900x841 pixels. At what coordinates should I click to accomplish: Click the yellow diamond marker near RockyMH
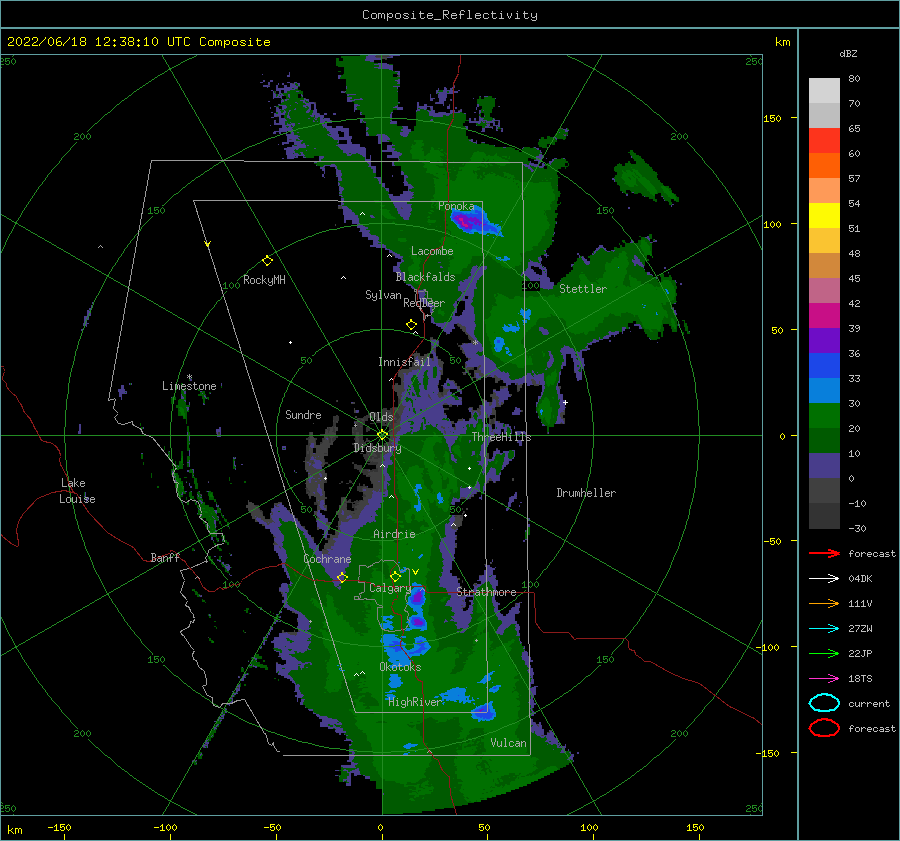click(x=267, y=261)
